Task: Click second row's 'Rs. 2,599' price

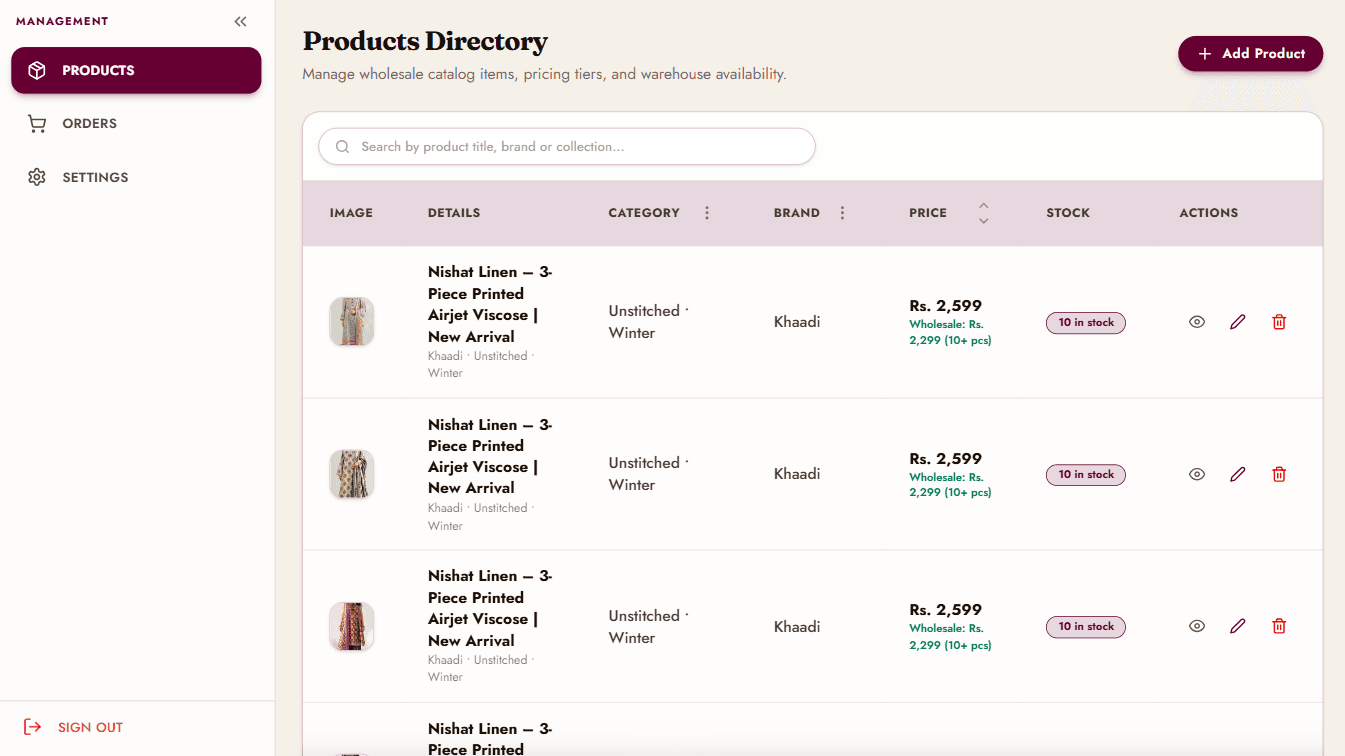Action: tap(945, 459)
